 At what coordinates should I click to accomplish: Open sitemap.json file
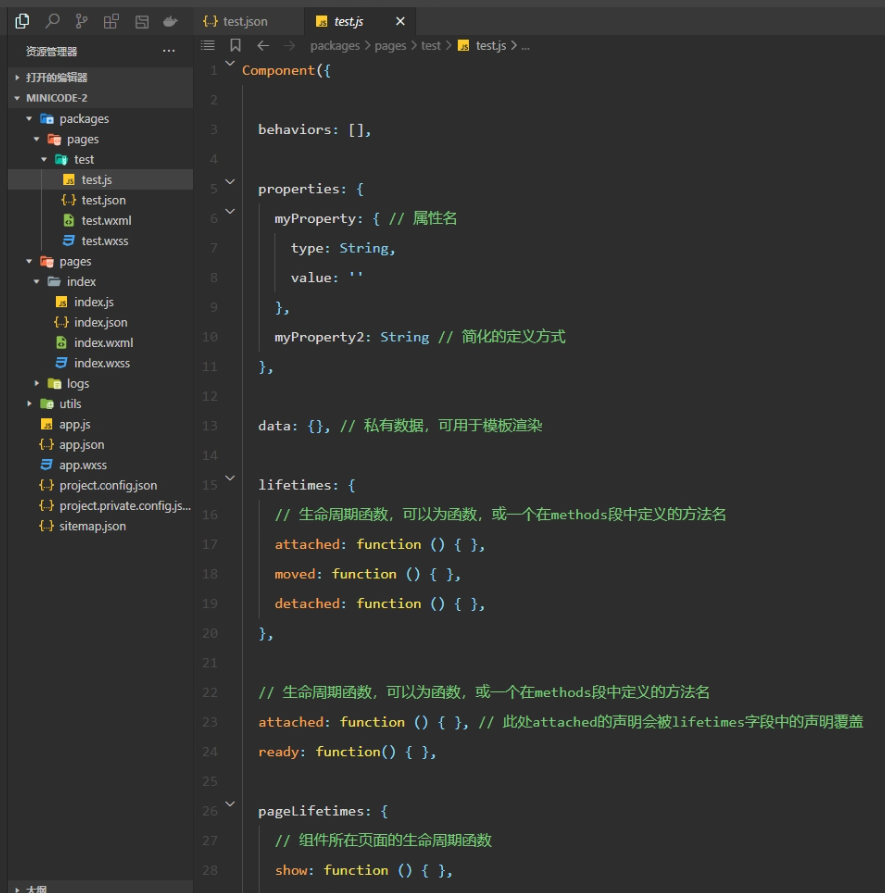(100, 526)
